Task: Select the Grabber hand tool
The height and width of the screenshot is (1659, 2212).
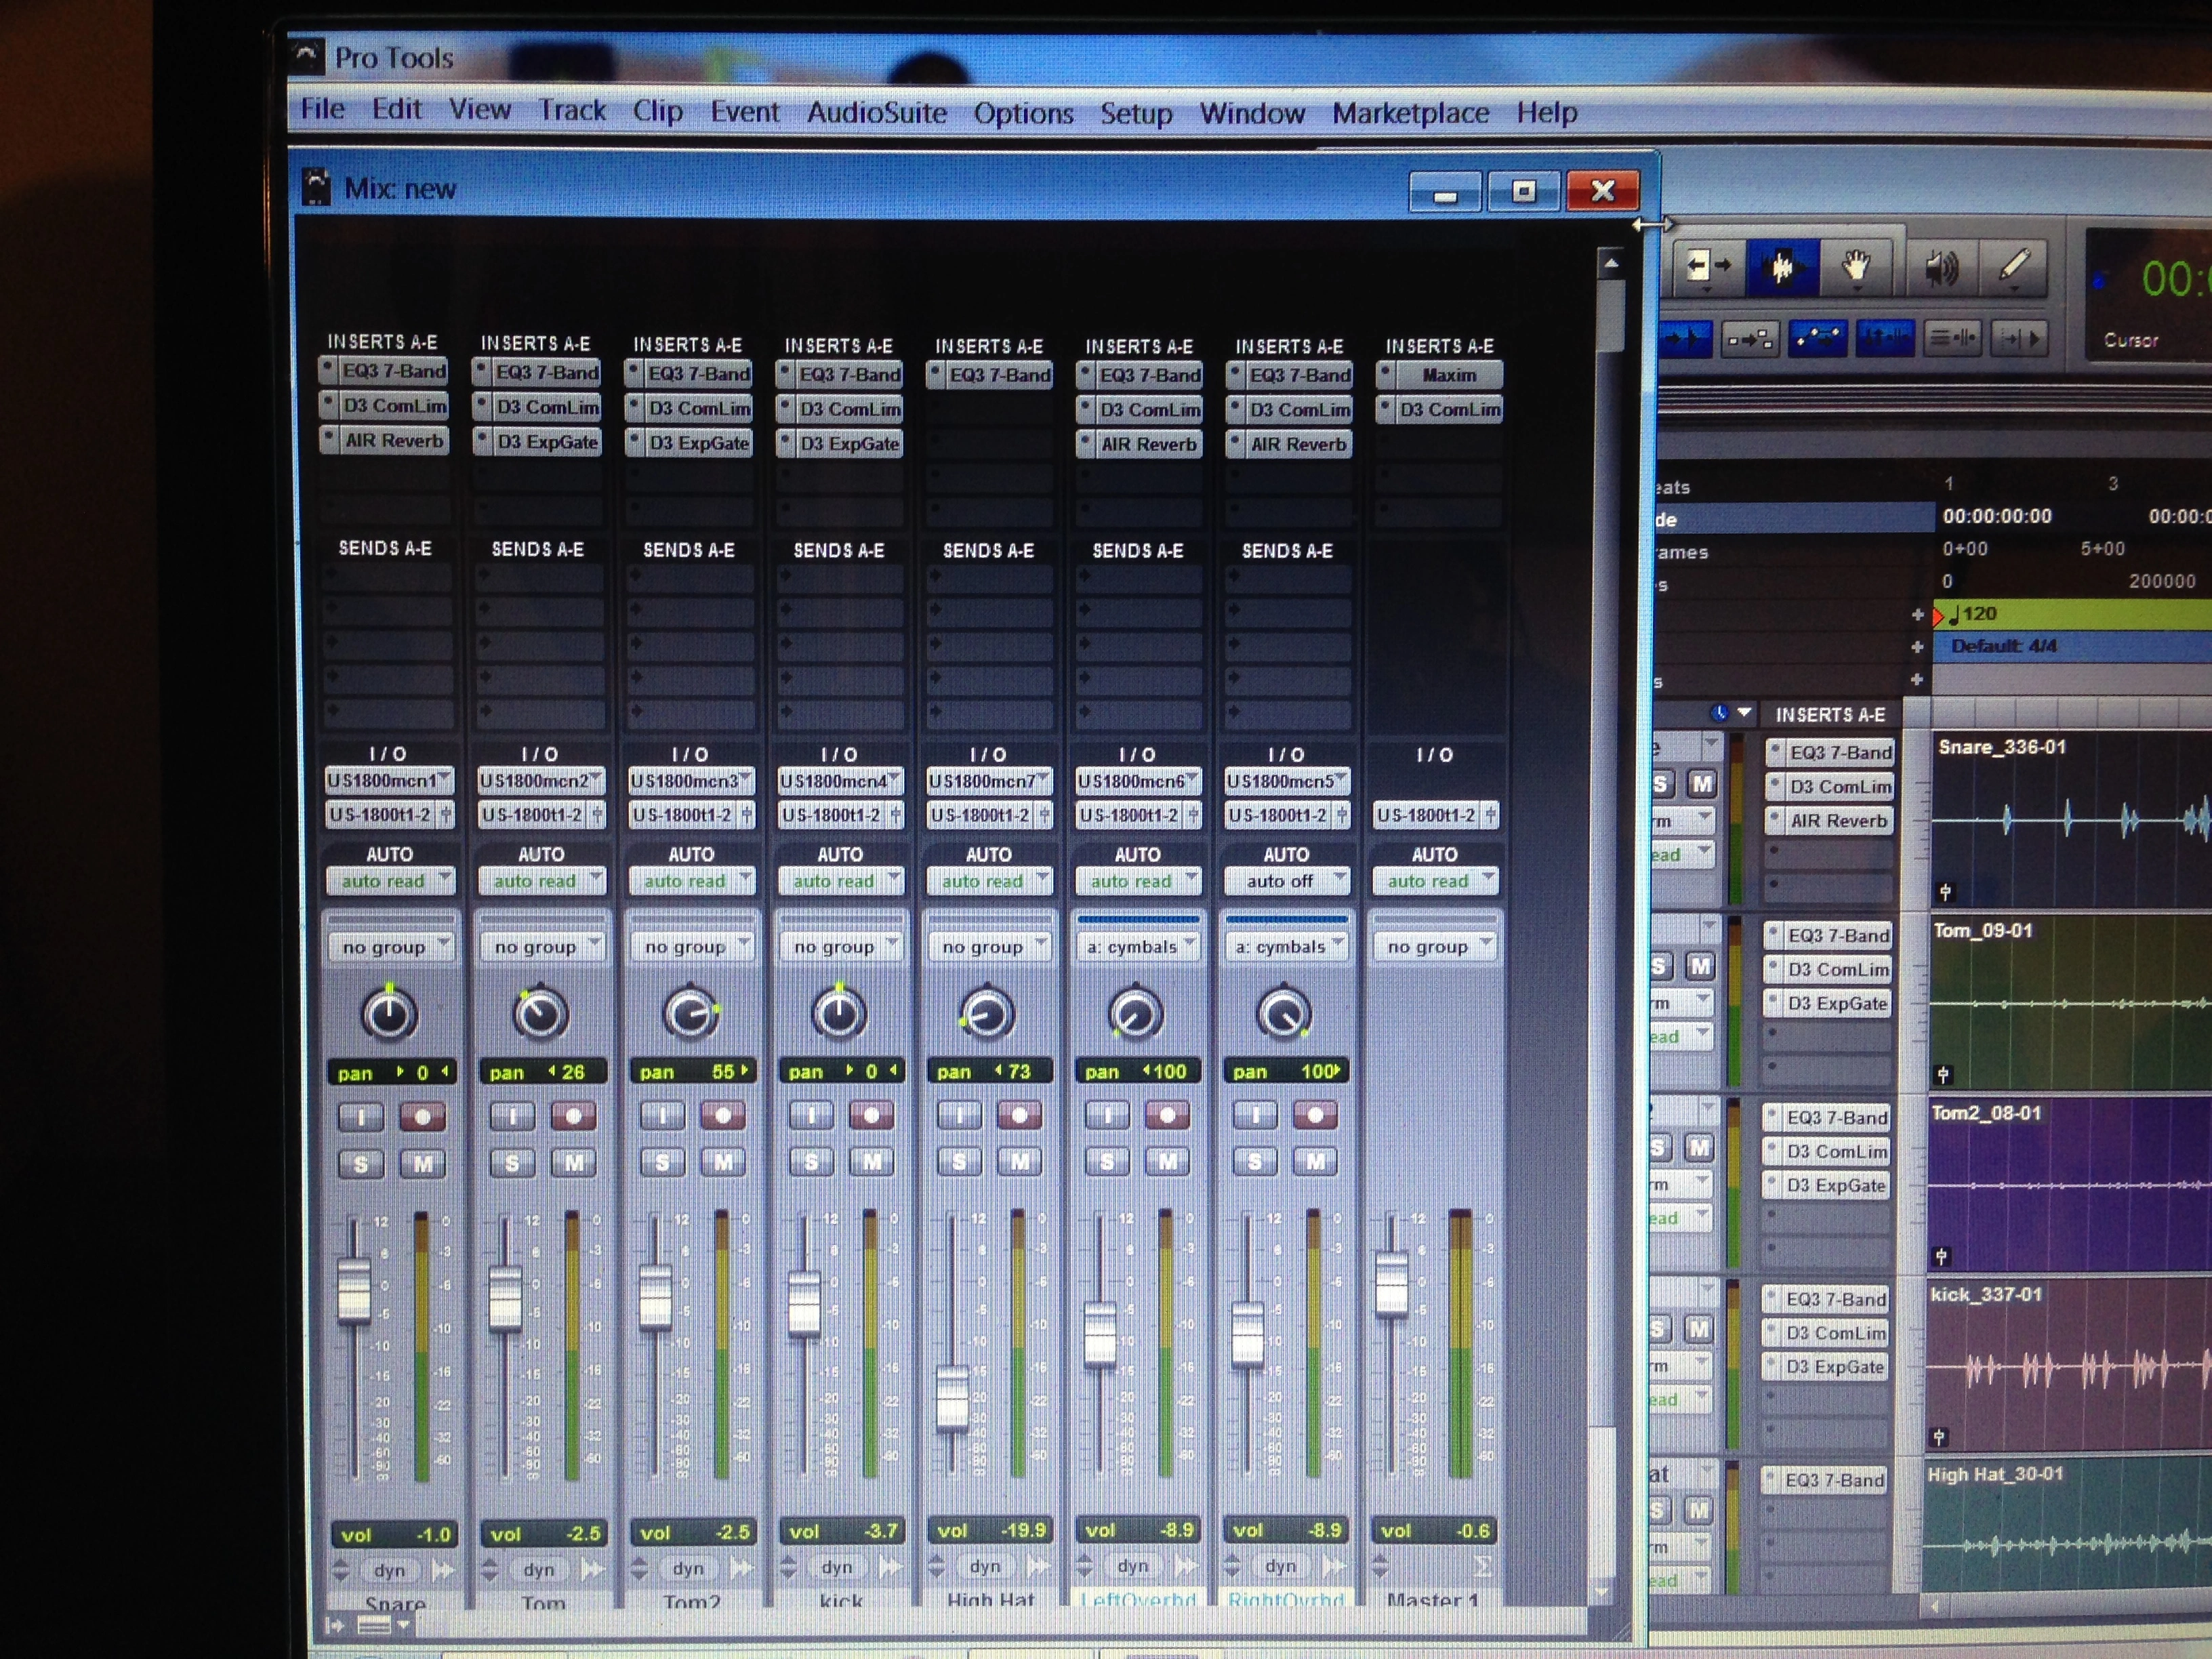Action: pos(1857,267)
